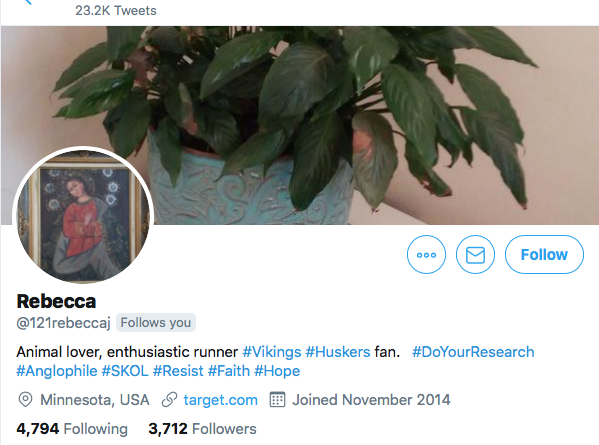Click the location pin icon near Minnesota
599x445 pixels.
pos(25,400)
